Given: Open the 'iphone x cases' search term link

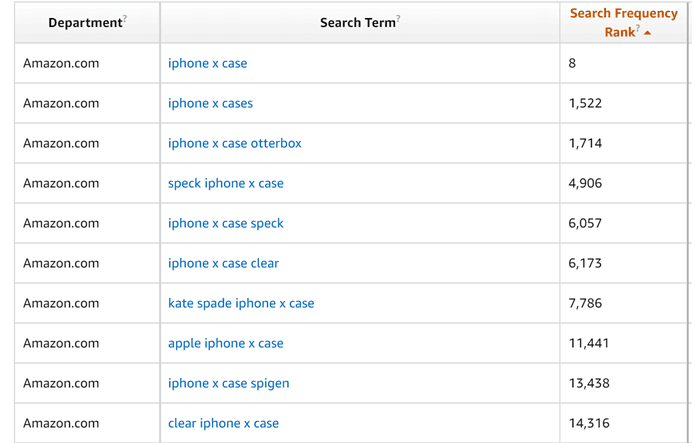Looking at the screenshot, I should [x=210, y=103].
